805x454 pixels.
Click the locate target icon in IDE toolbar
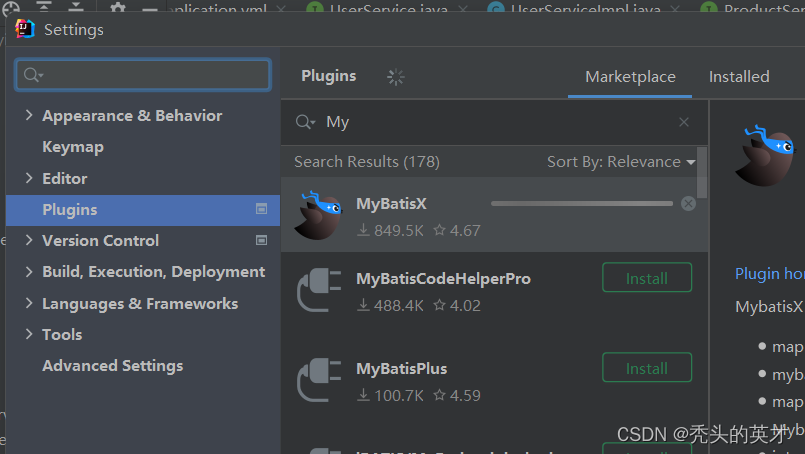11,7
